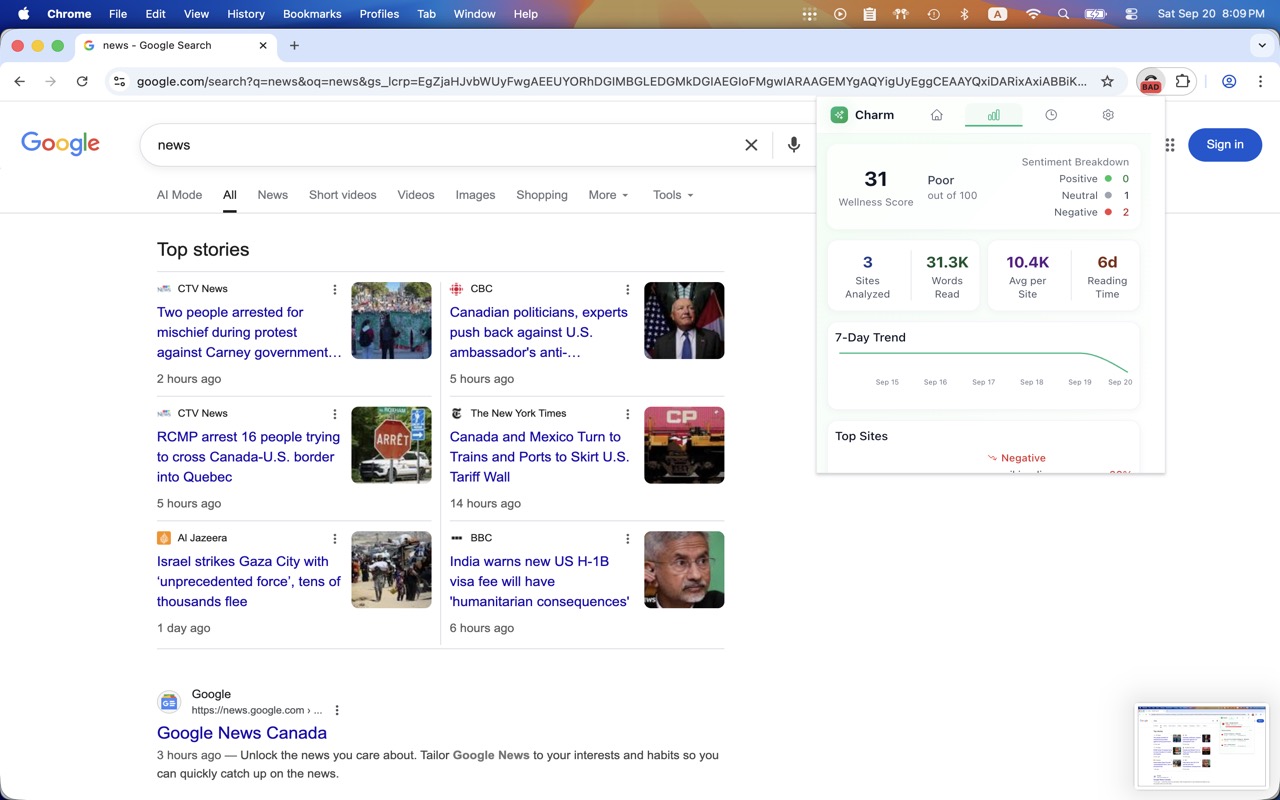Viewport: 1280px width, 800px height.
Task: Open the Google News Canada result
Action: click(x=242, y=733)
